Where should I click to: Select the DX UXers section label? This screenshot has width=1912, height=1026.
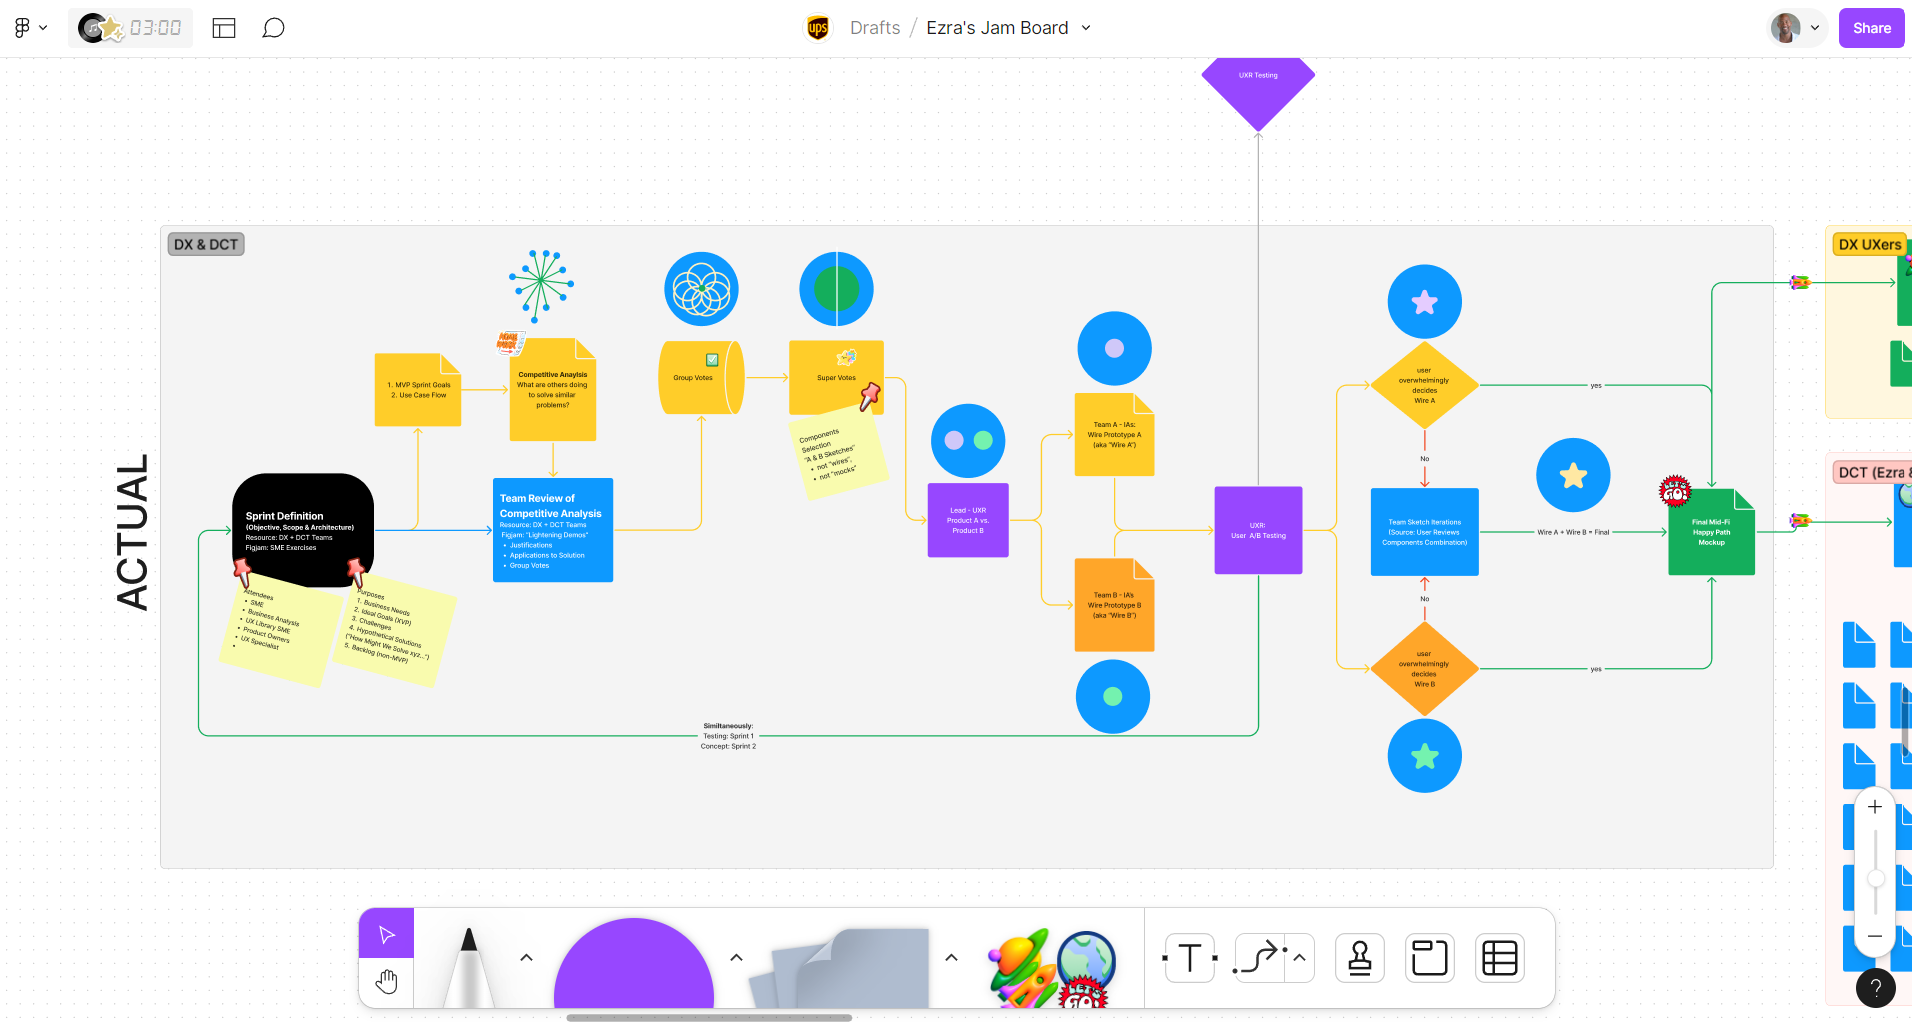tap(1870, 244)
